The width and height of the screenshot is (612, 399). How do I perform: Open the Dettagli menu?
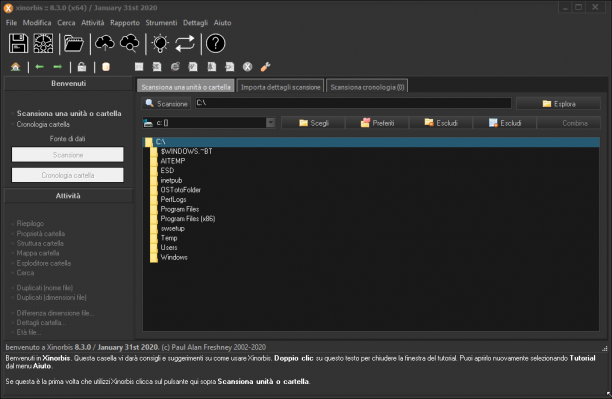(195, 23)
